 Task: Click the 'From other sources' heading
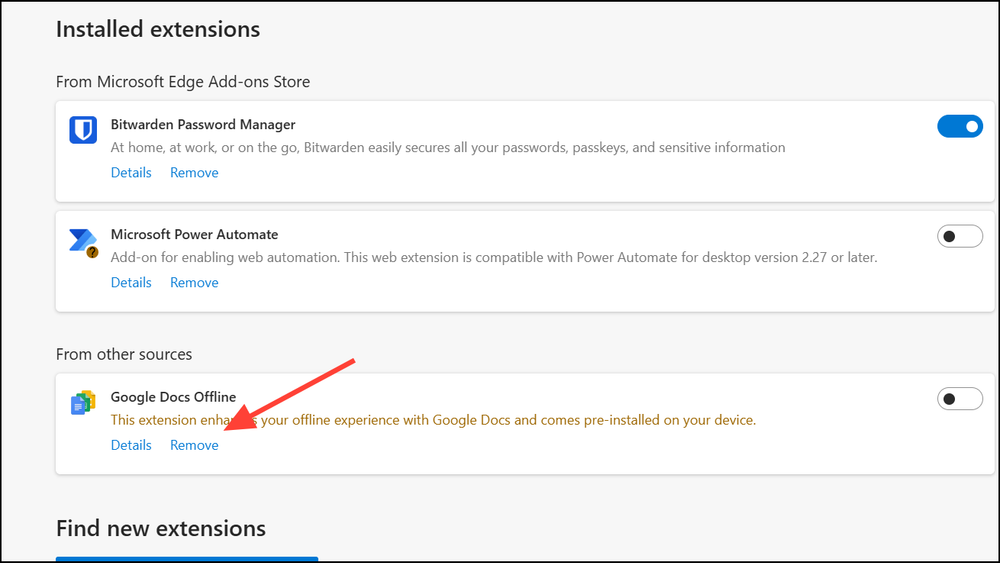click(124, 355)
